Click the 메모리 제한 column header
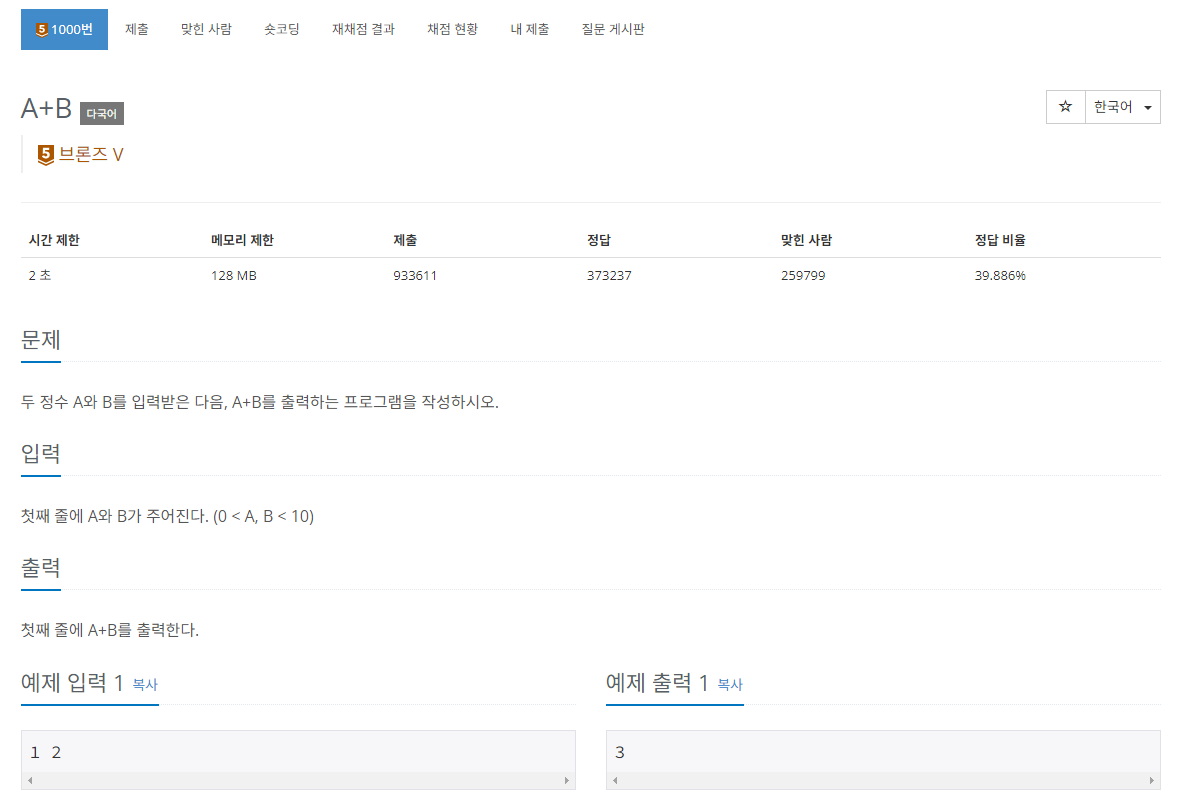 pos(242,240)
